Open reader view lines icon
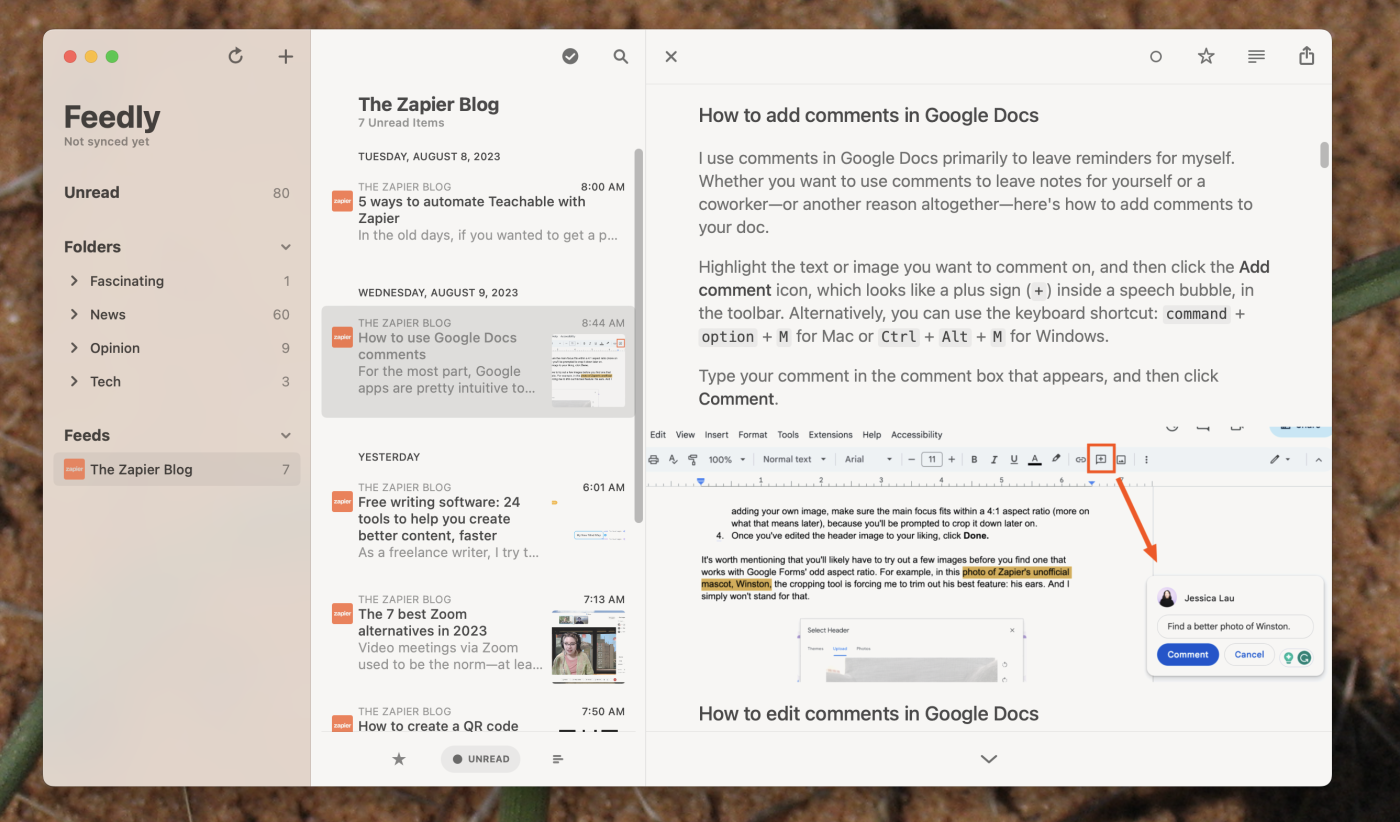Image resolution: width=1400 pixels, height=822 pixels. pos(1257,57)
